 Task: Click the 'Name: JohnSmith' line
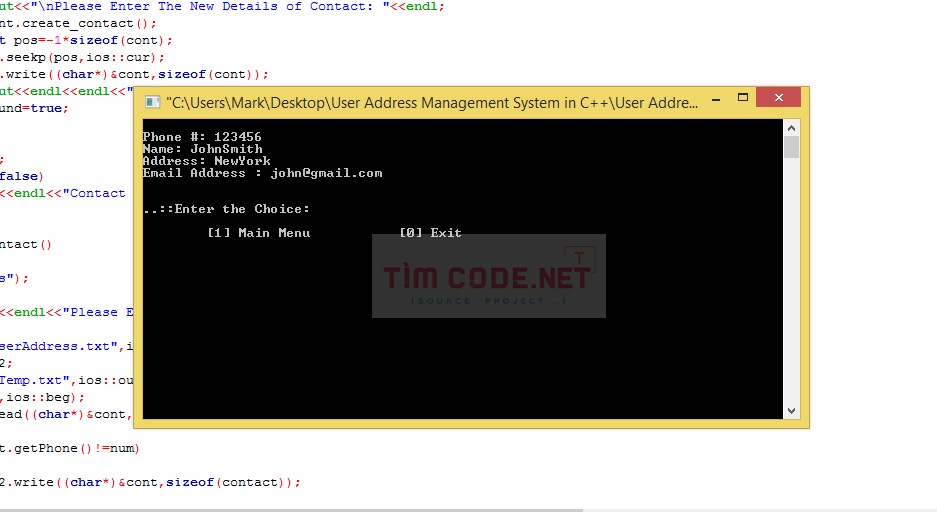click(x=203, y=149)
